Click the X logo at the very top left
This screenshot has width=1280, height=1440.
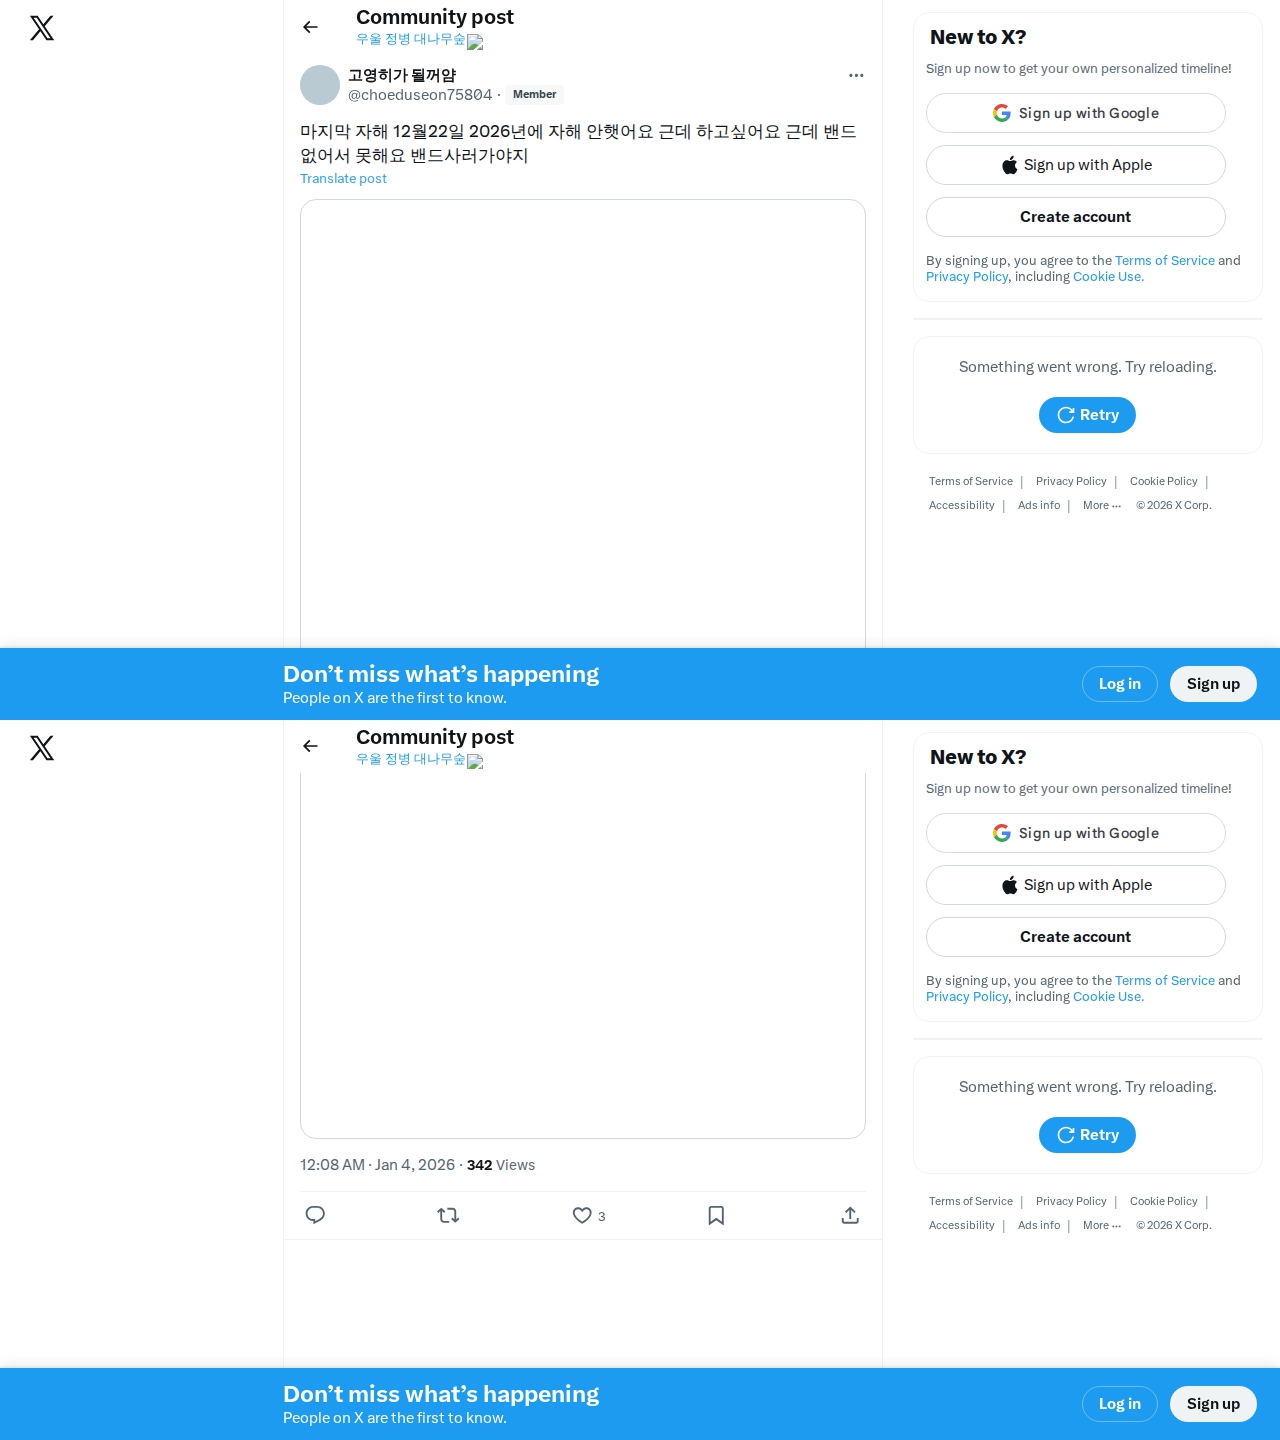pos(42,28)
